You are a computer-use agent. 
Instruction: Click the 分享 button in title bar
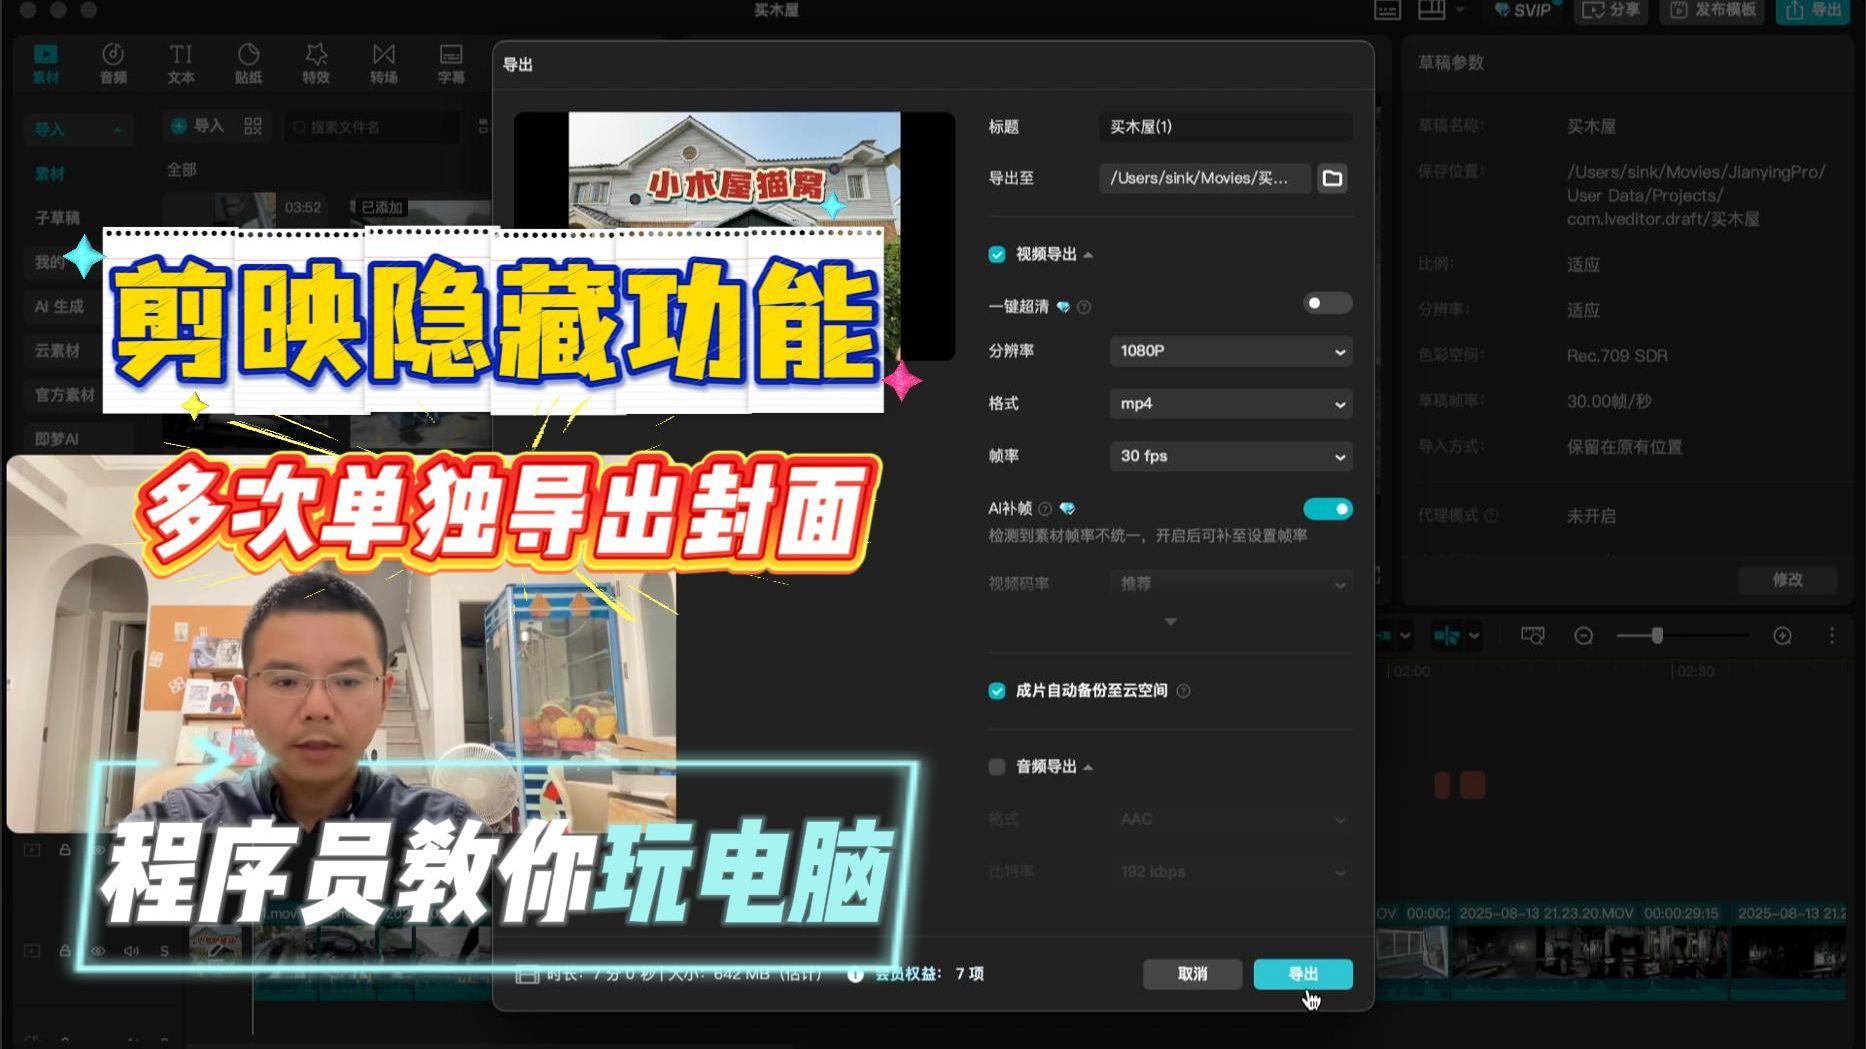[1611, 10]
